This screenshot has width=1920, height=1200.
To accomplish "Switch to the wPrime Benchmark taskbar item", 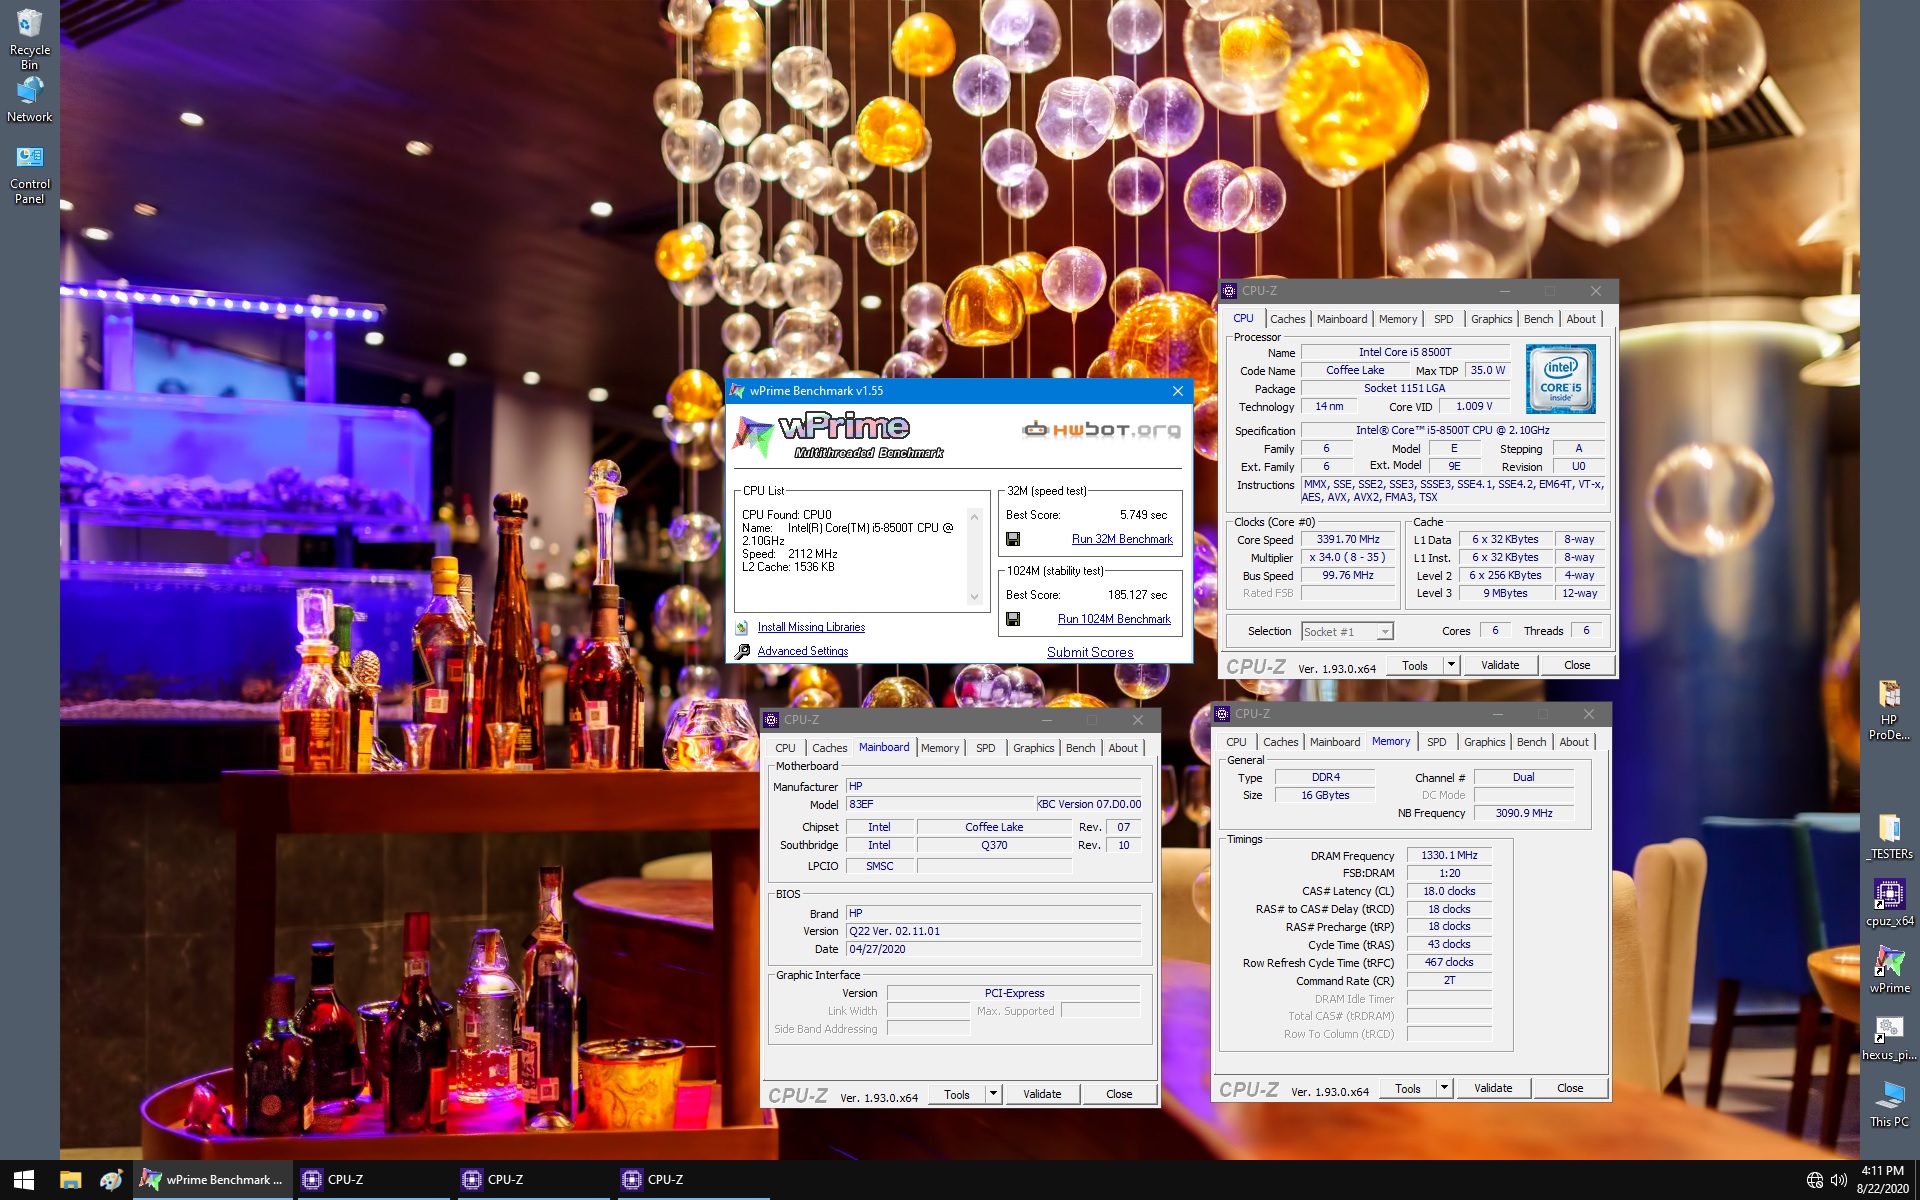I will pos(213,1180).
